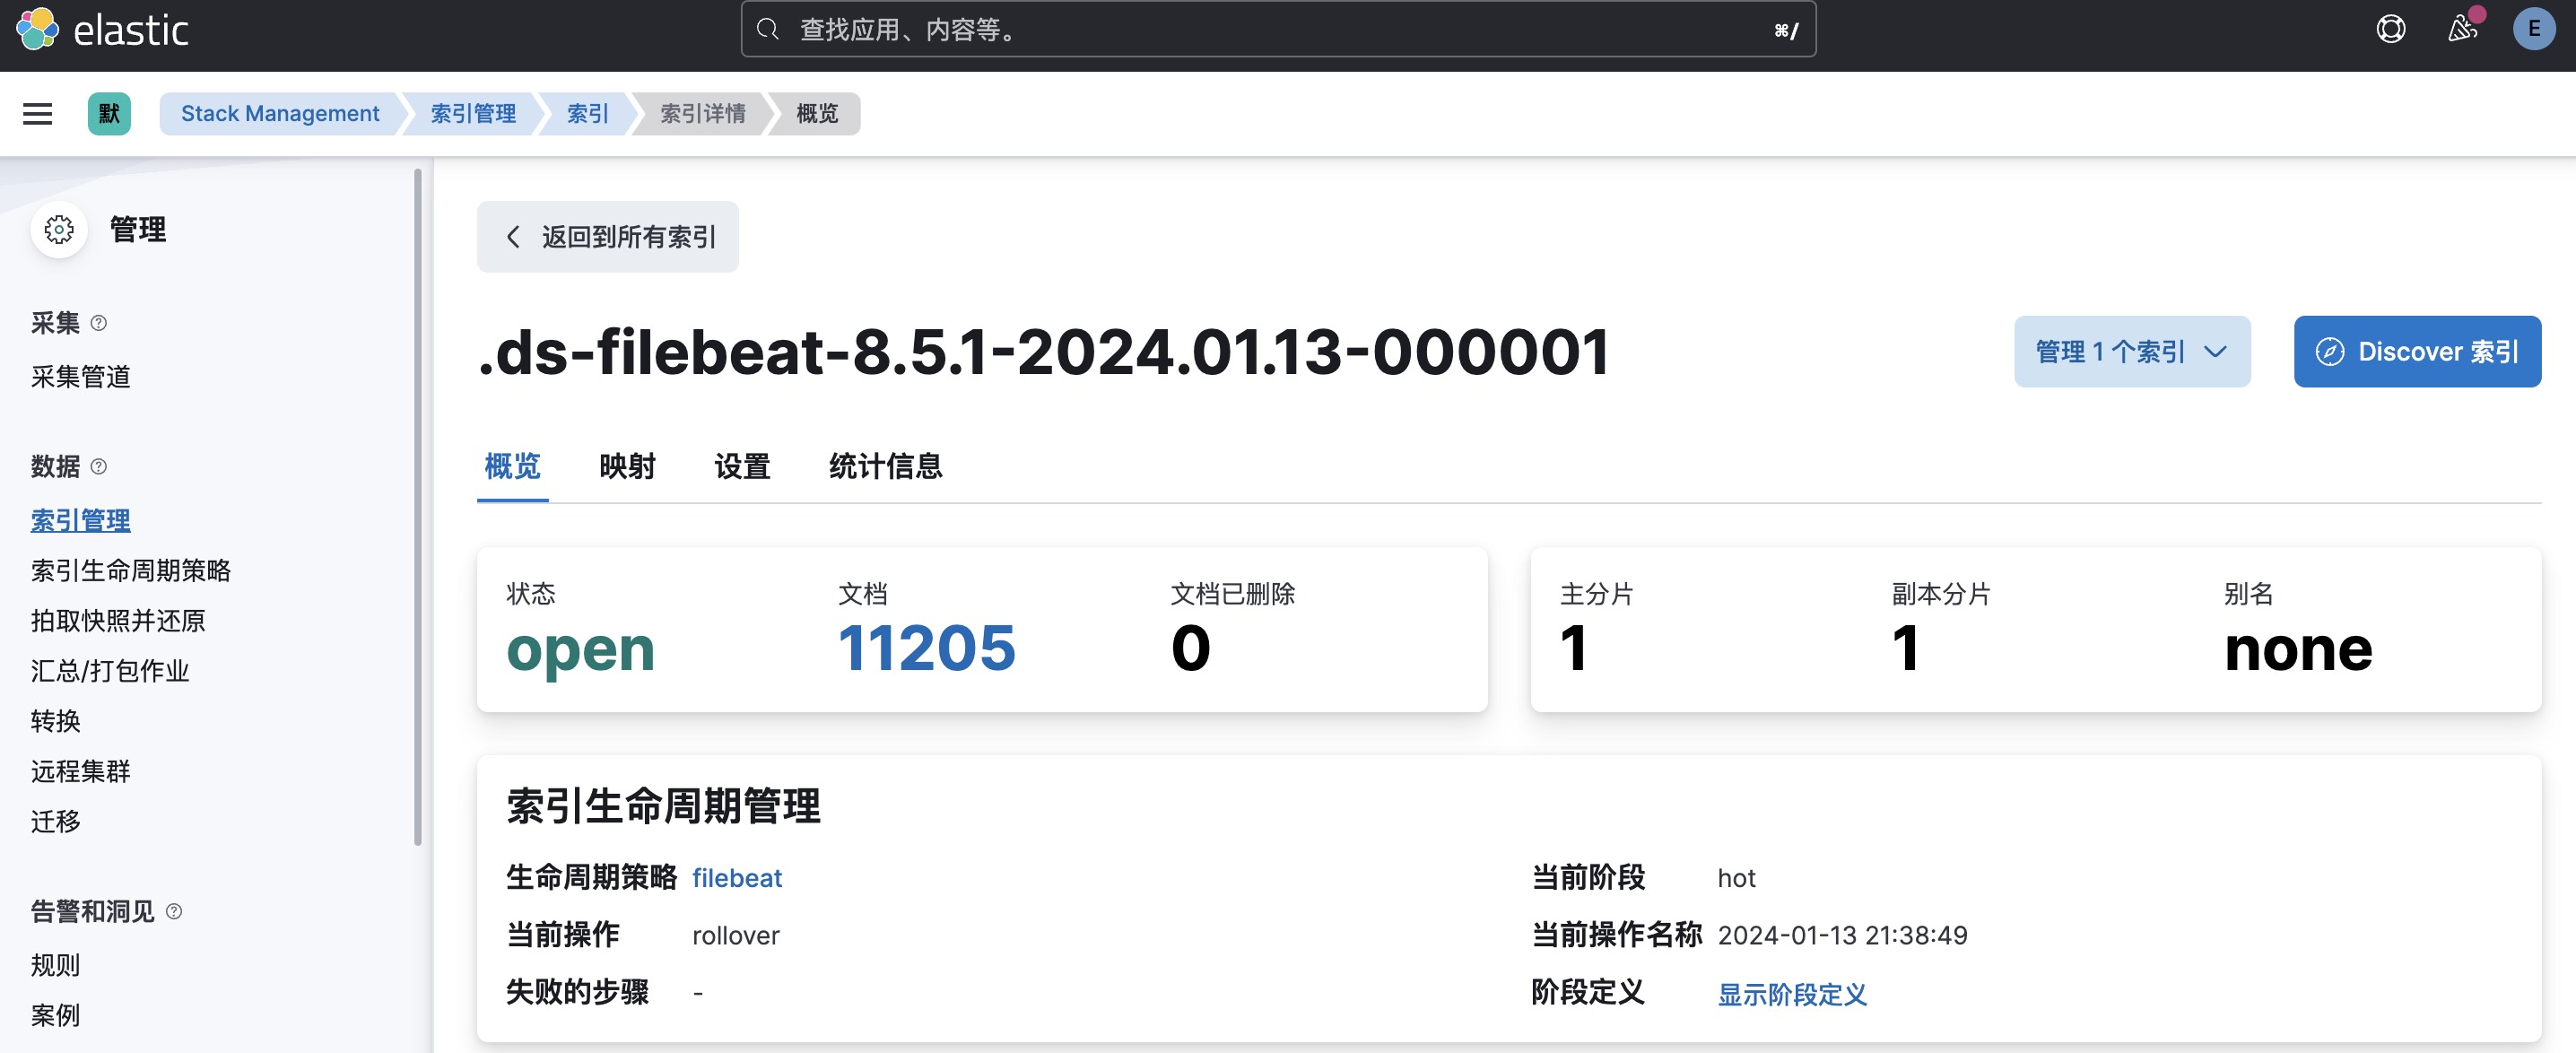Open filebeat lifecycle policy link
The height and width of the screenshot is (1053, 2576).
point(737,878)
